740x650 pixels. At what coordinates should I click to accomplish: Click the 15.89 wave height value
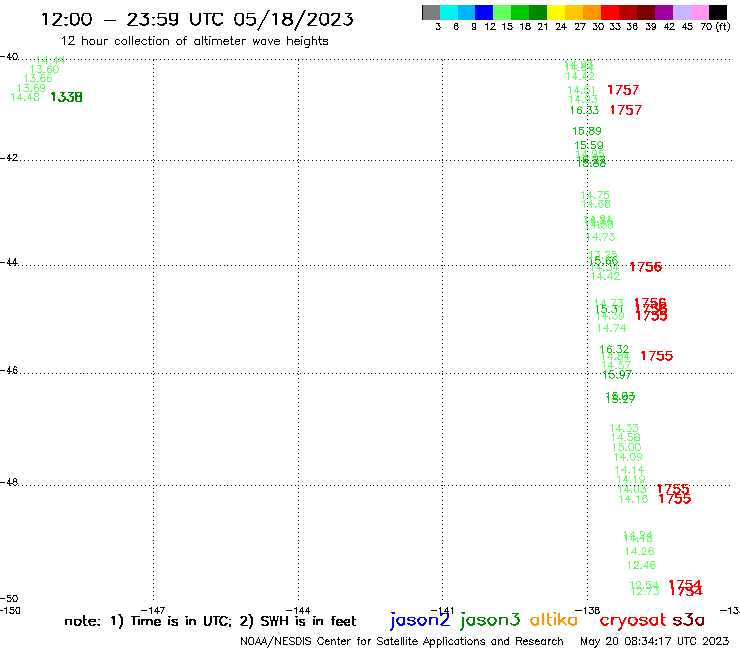(587, 131)
